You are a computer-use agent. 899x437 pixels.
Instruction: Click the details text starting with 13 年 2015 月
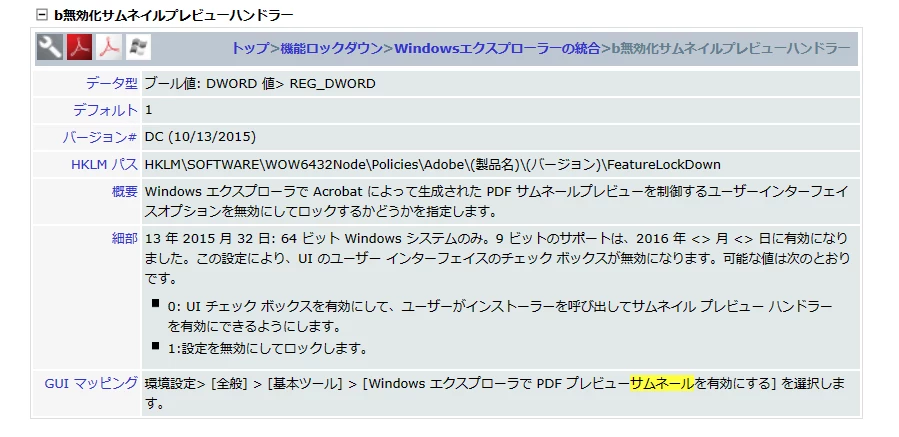497,259
